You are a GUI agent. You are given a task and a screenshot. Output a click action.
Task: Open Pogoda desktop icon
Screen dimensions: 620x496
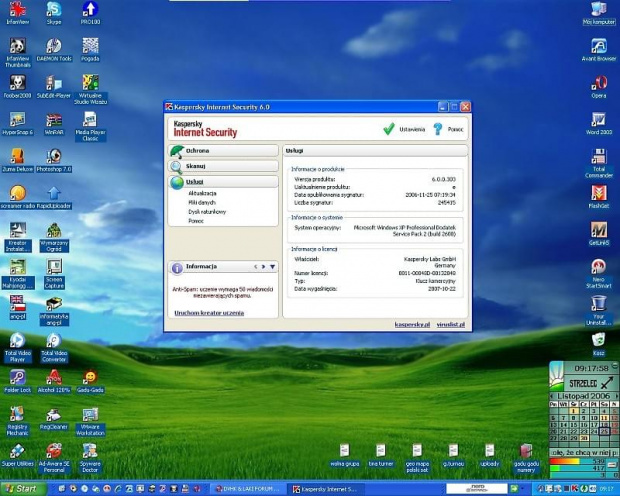click(x=90, y=50)
